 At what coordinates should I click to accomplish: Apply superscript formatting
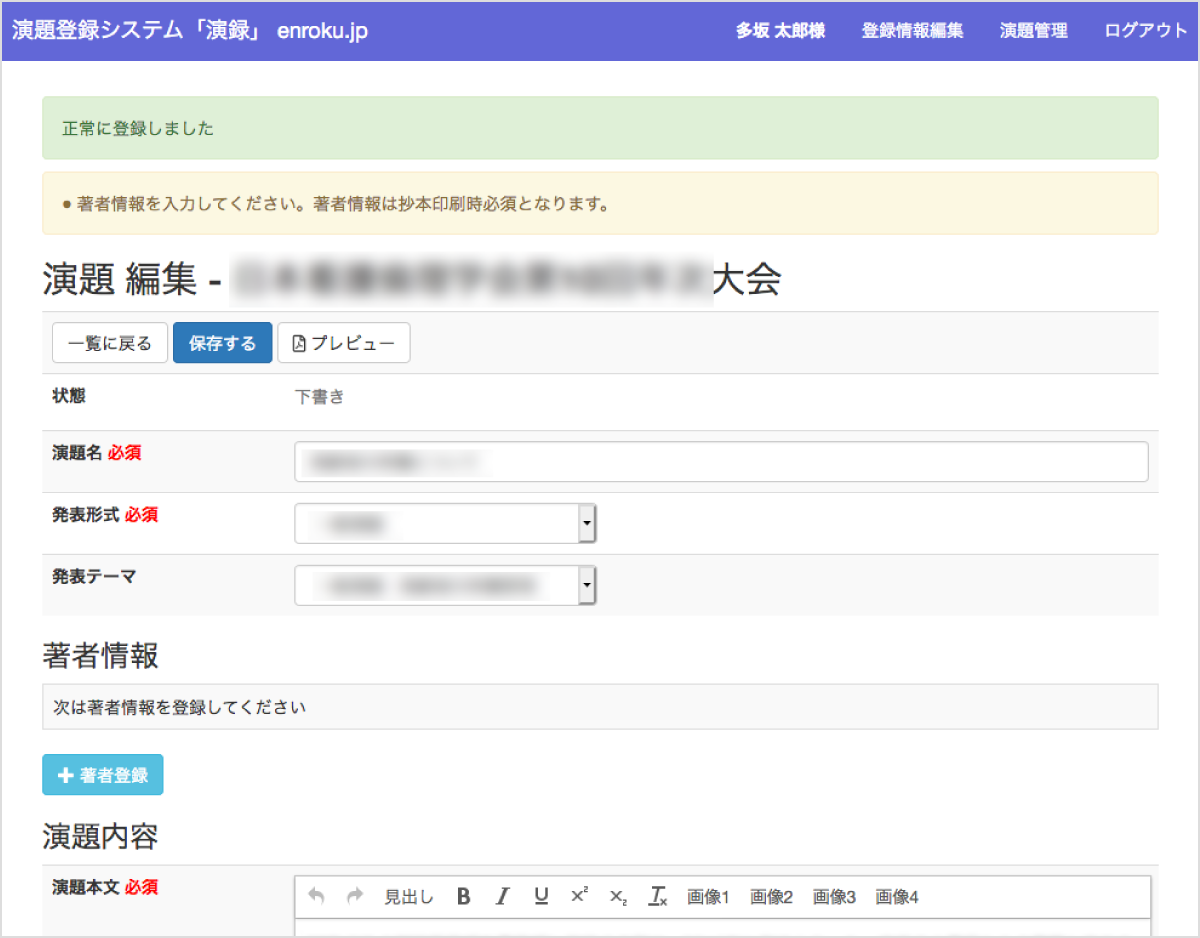pos(579,897)
